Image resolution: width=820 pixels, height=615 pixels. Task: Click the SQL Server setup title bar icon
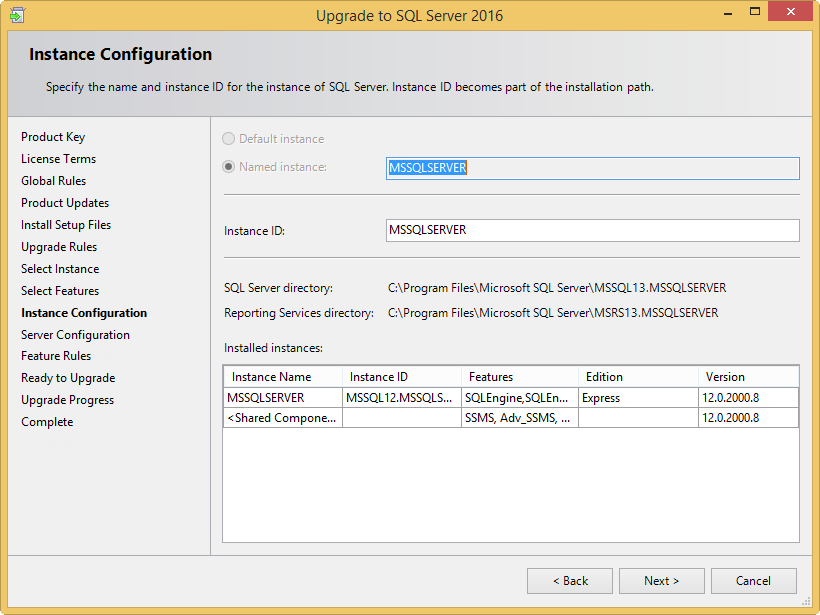[x=17, y=15]
